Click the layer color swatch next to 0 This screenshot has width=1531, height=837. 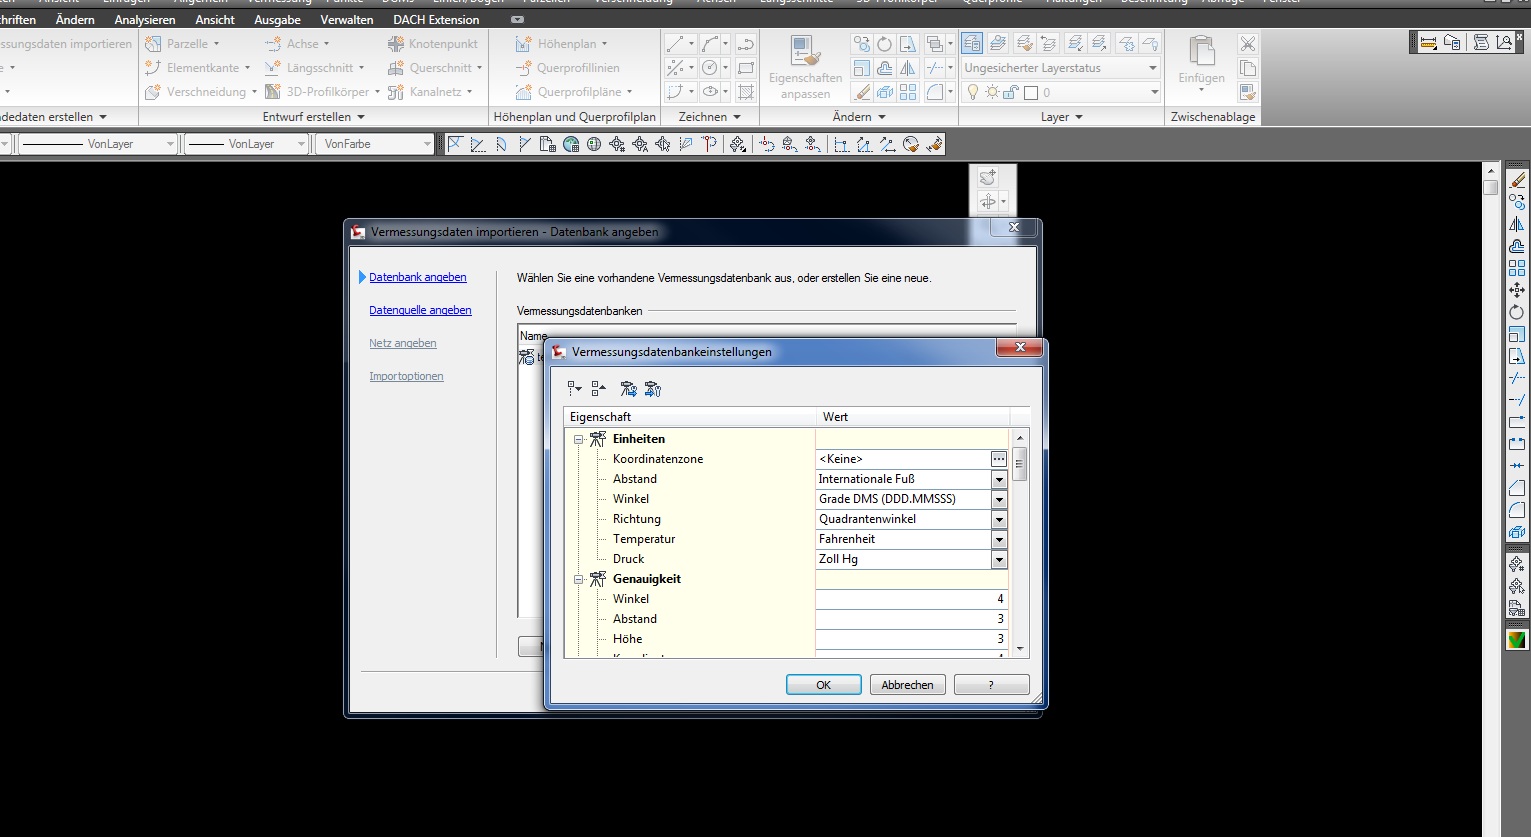coord(1031,93)
